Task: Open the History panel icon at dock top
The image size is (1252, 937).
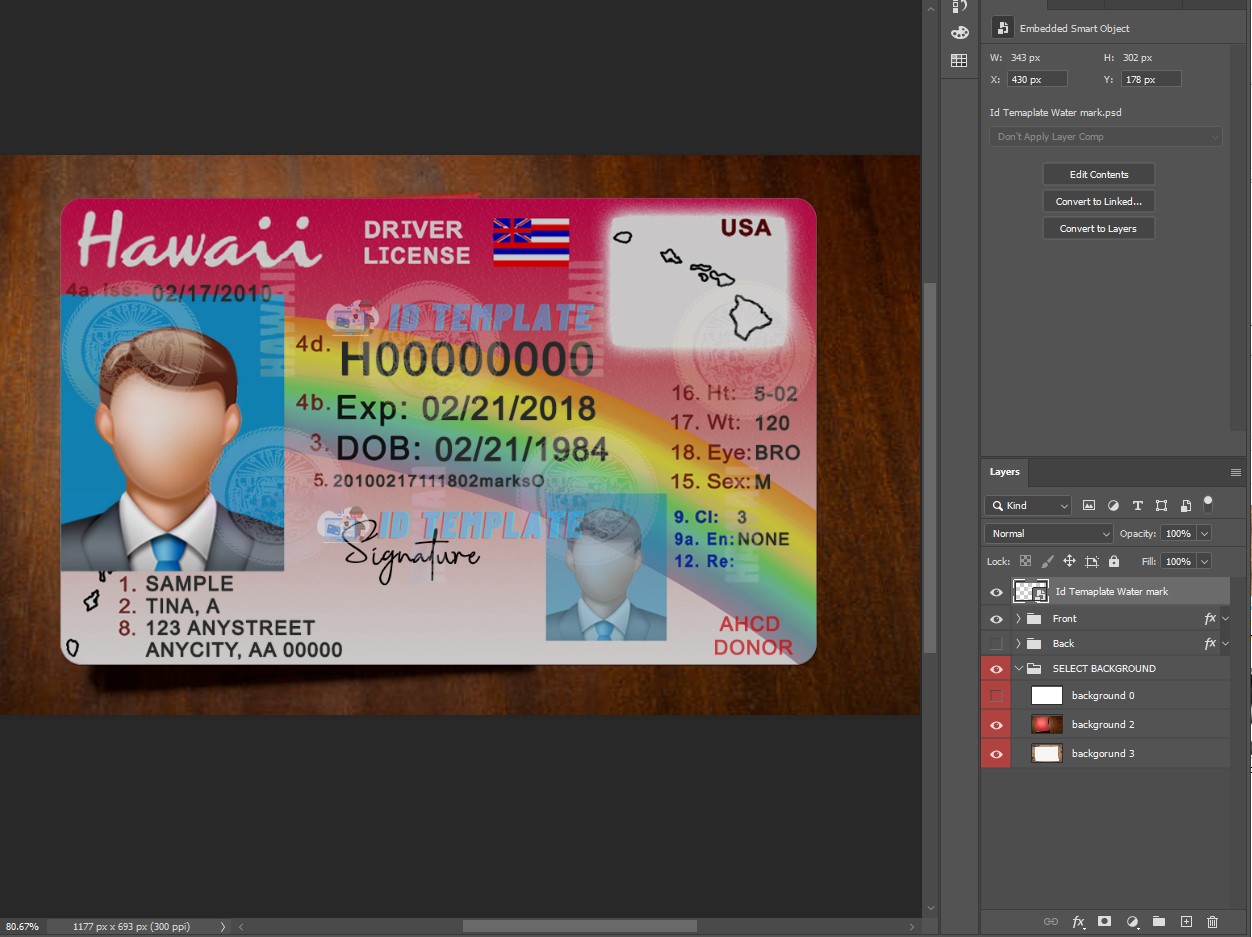Action: coord(959,6)
